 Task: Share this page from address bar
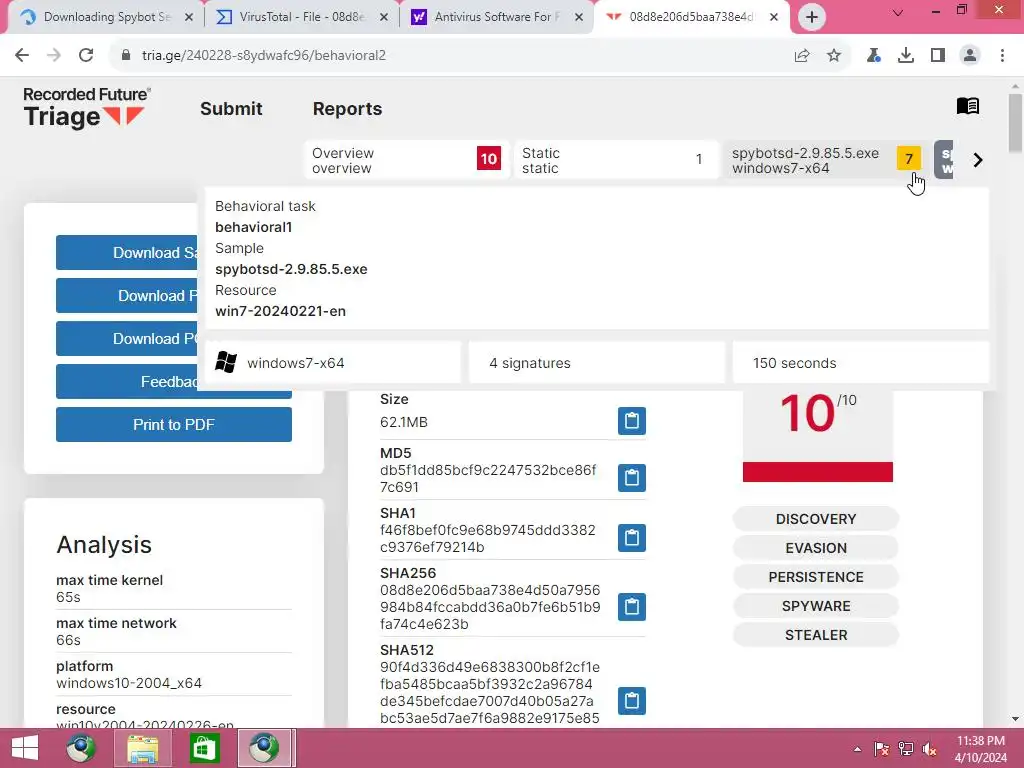click(x=802, y=56)
